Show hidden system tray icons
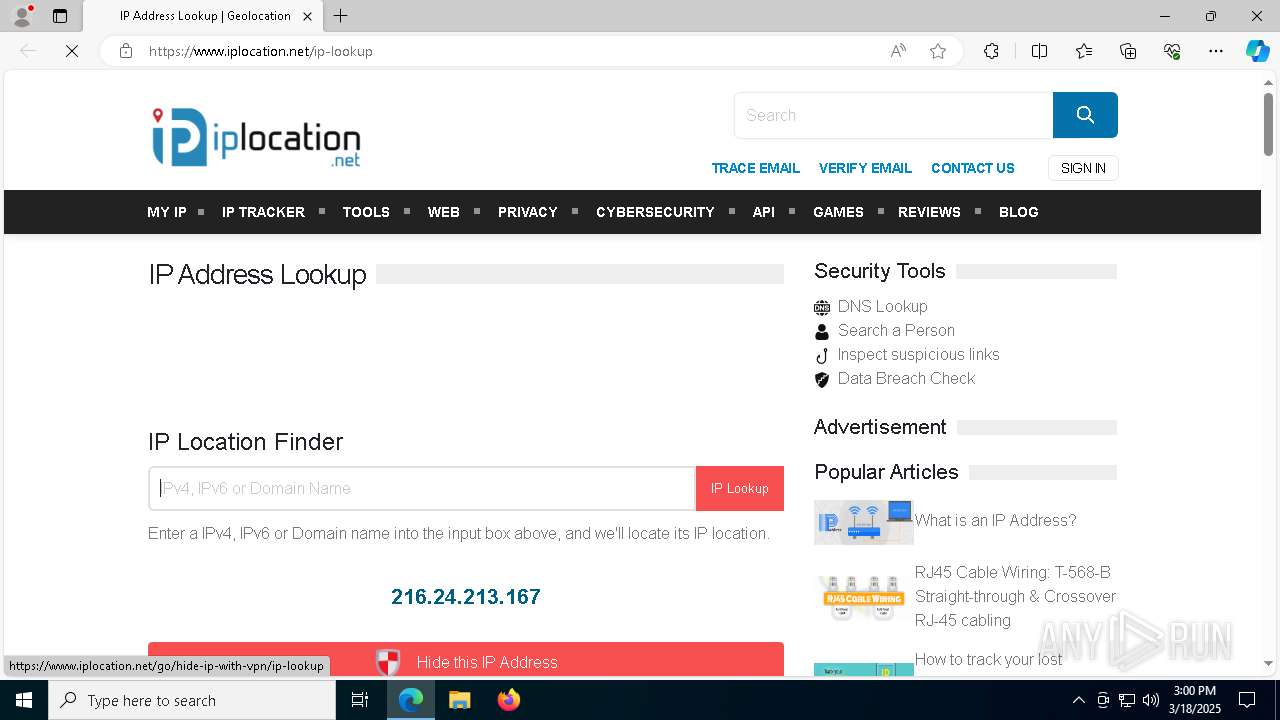 point(1078,700)
